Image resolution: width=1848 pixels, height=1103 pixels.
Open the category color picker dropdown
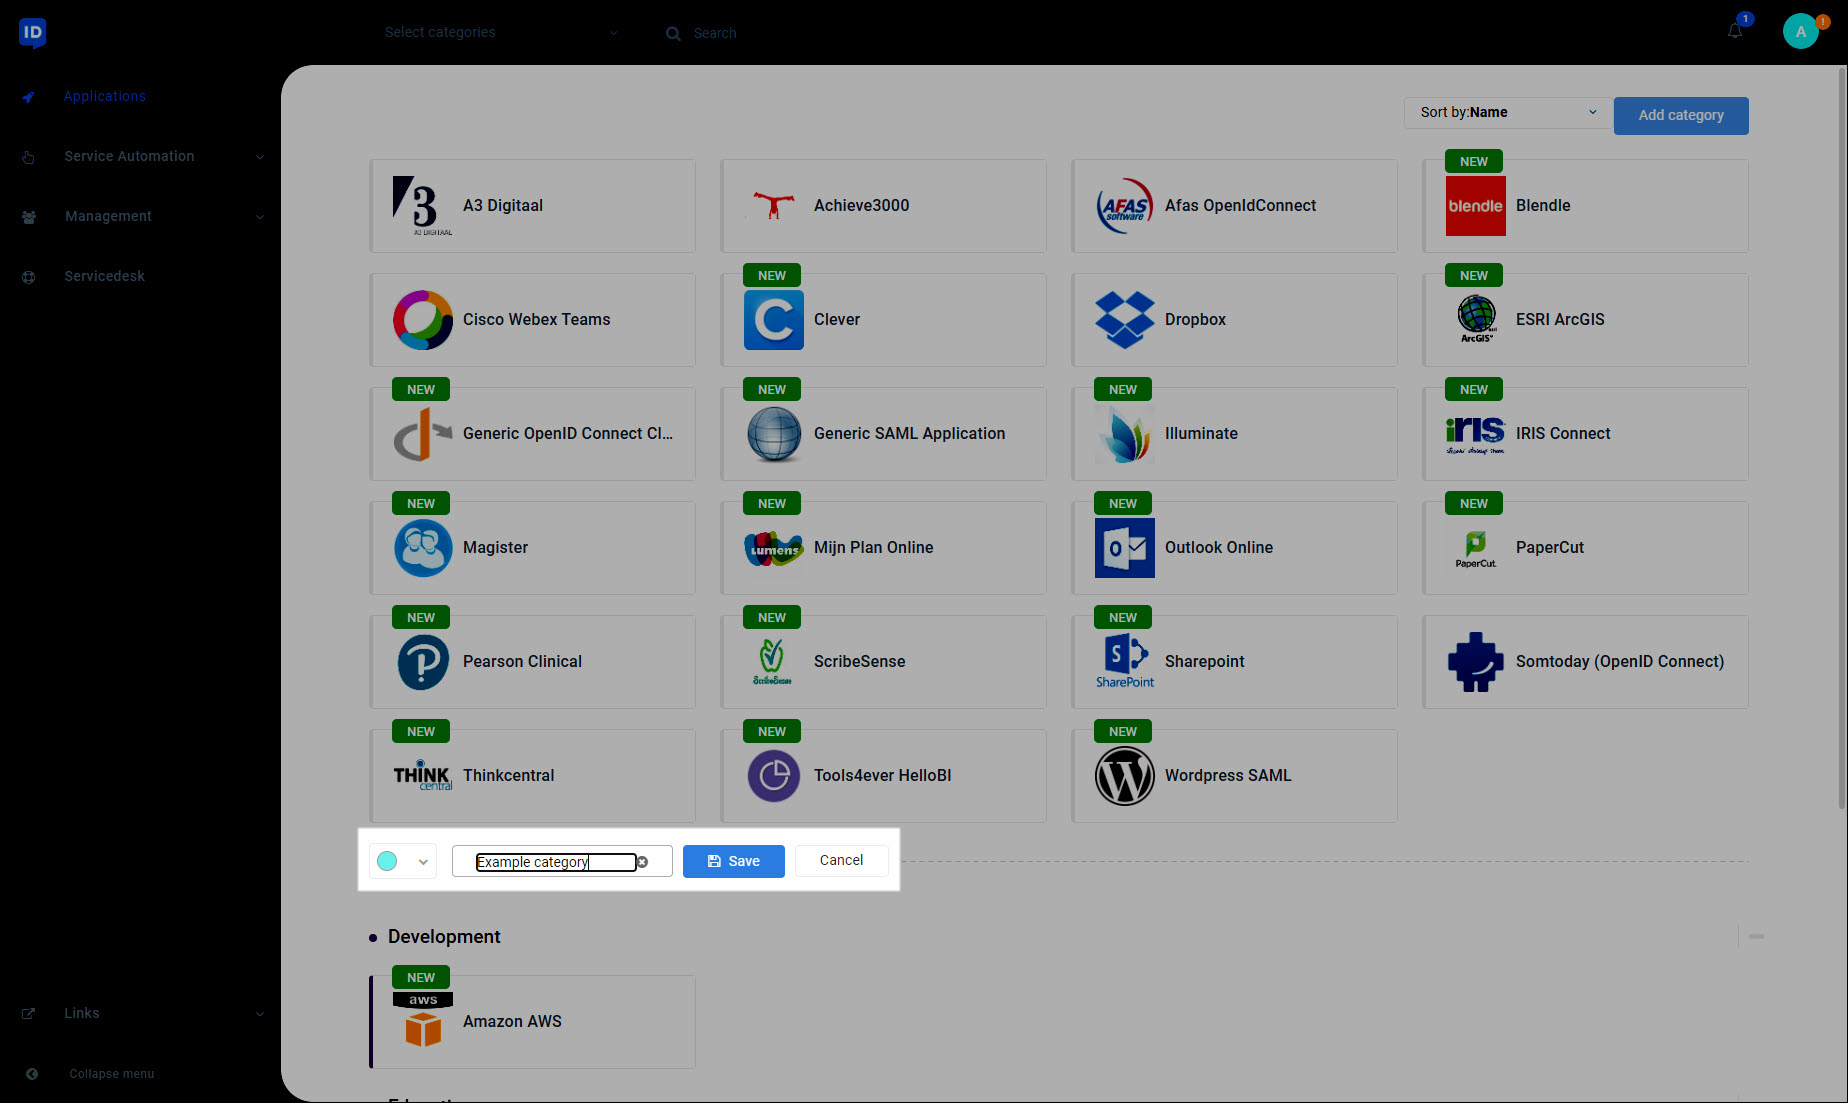403,861
